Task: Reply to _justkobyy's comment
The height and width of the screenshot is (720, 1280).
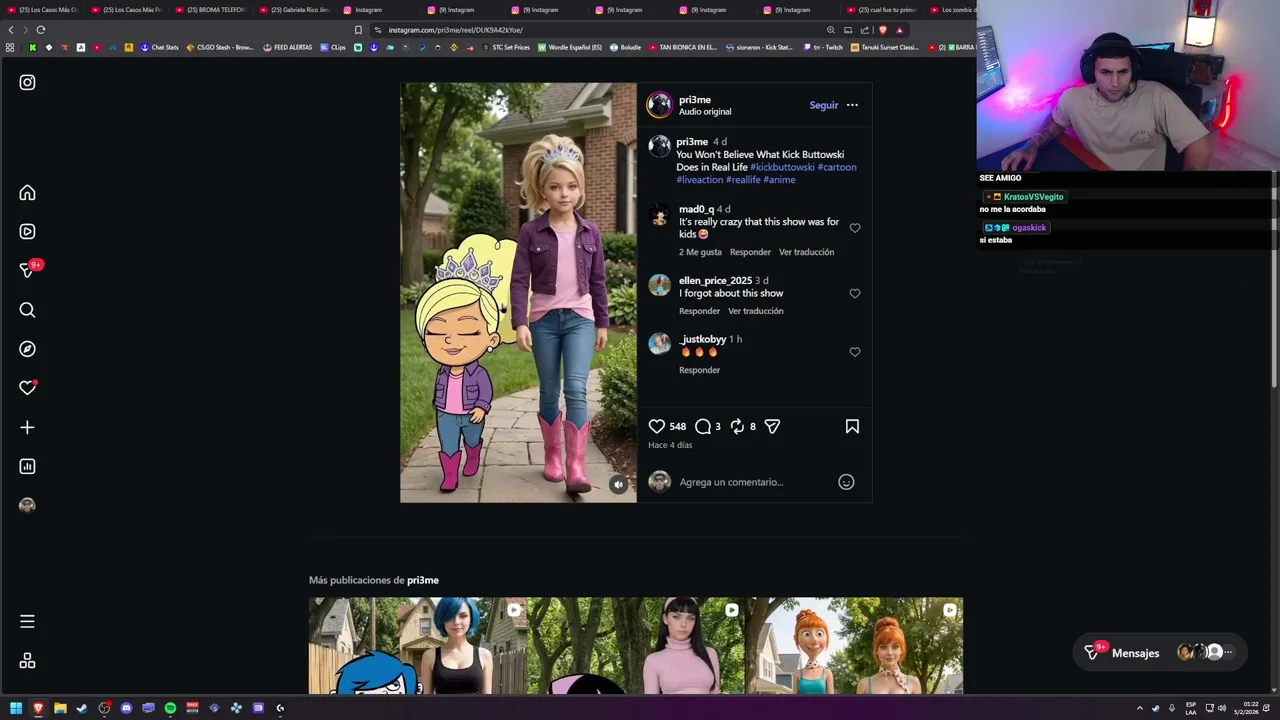Action: (x=699, y=370)
